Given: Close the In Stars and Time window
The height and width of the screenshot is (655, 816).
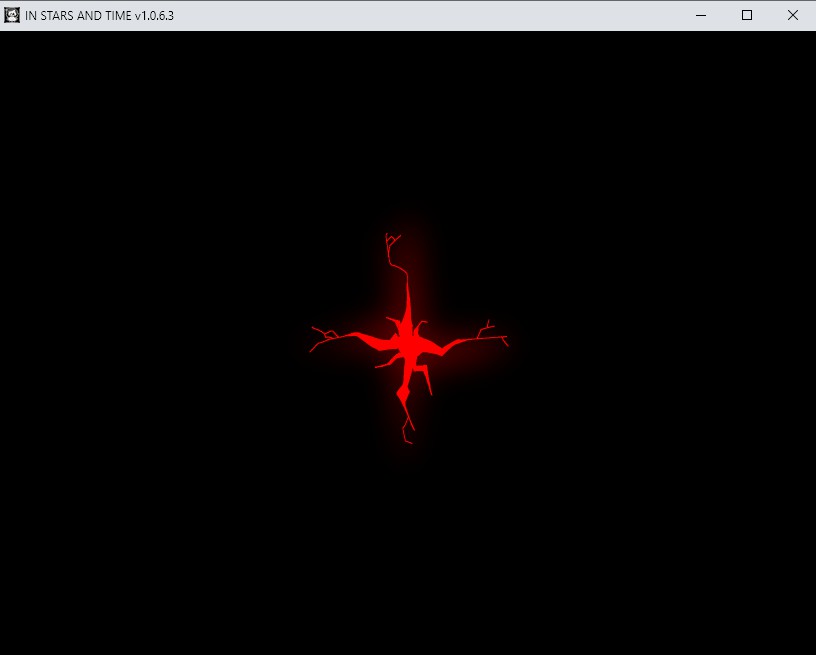Looking at the screenshot, I should tap(793, 16).
